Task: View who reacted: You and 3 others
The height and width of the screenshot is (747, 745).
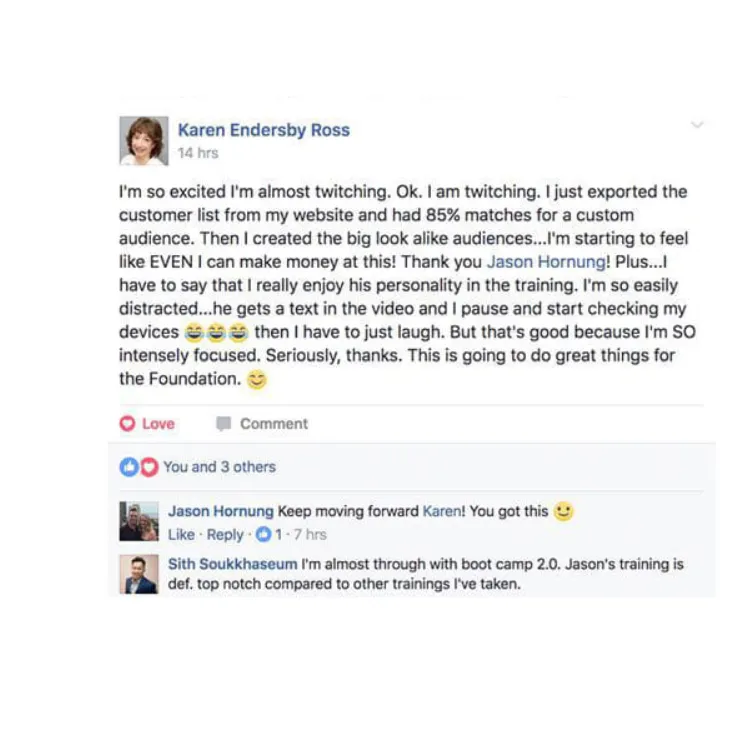Action: coord(220,467)
